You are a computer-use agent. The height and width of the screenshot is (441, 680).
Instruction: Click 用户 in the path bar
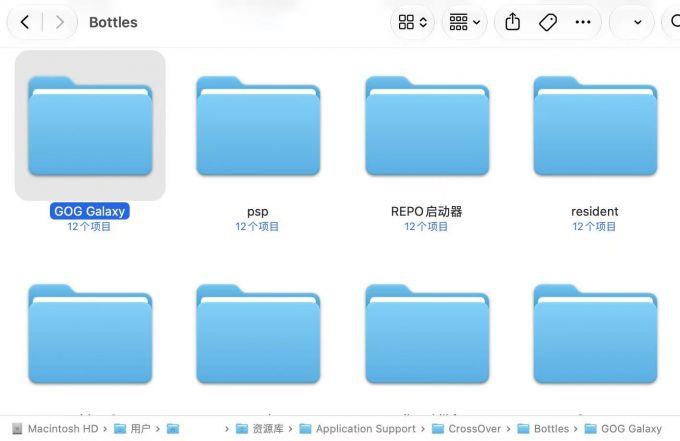click(x=132, y=428)
